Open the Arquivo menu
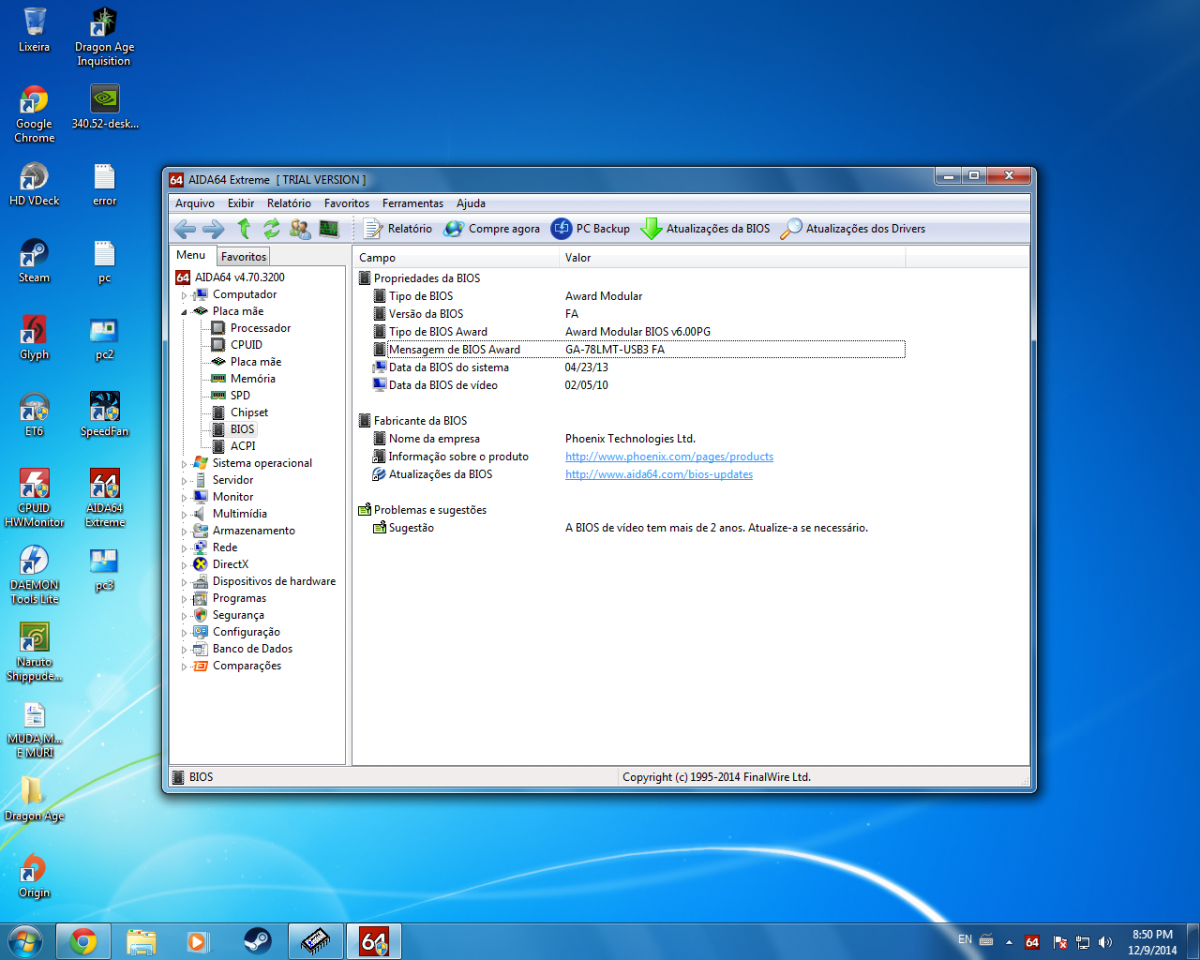1200x960 pixels. click(x=195, y=203)
